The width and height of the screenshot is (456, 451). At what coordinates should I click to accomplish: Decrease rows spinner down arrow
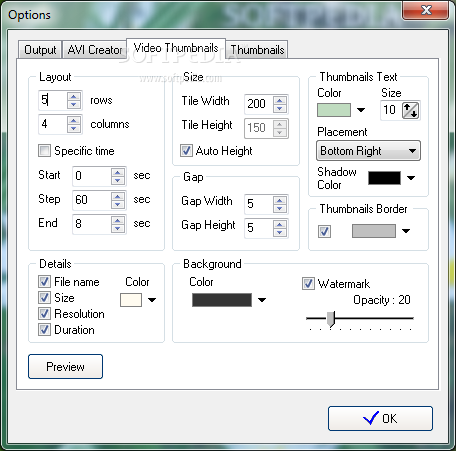(x=74, y=104)
